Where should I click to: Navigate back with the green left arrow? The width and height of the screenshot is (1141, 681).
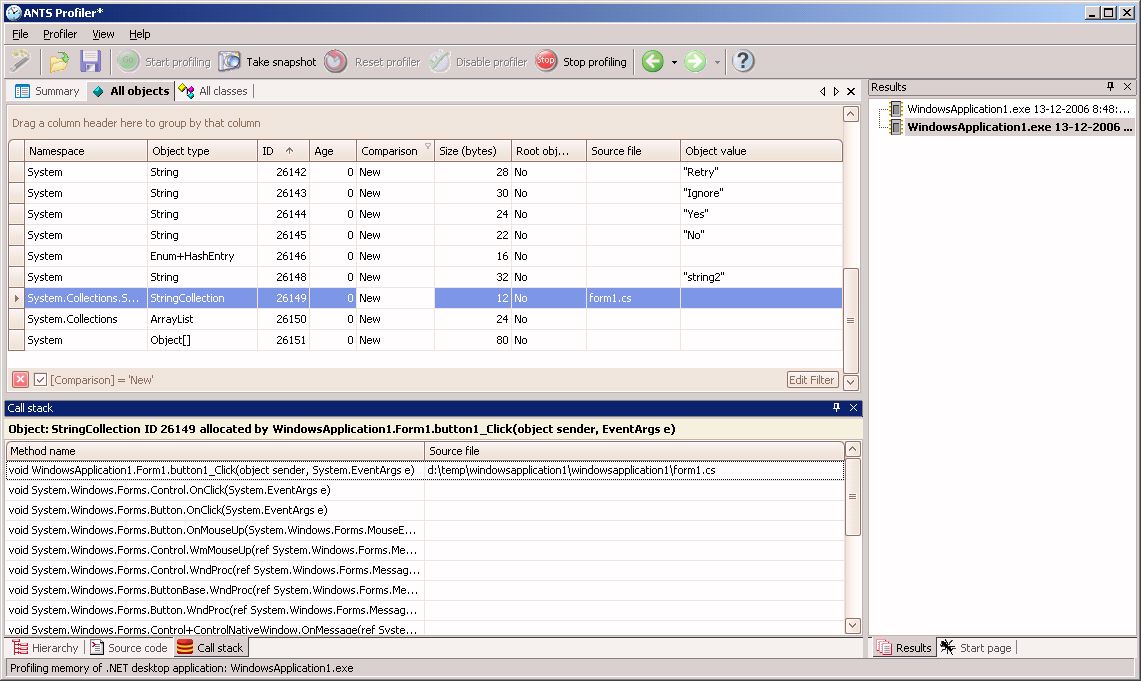click(x=652, y=62)
